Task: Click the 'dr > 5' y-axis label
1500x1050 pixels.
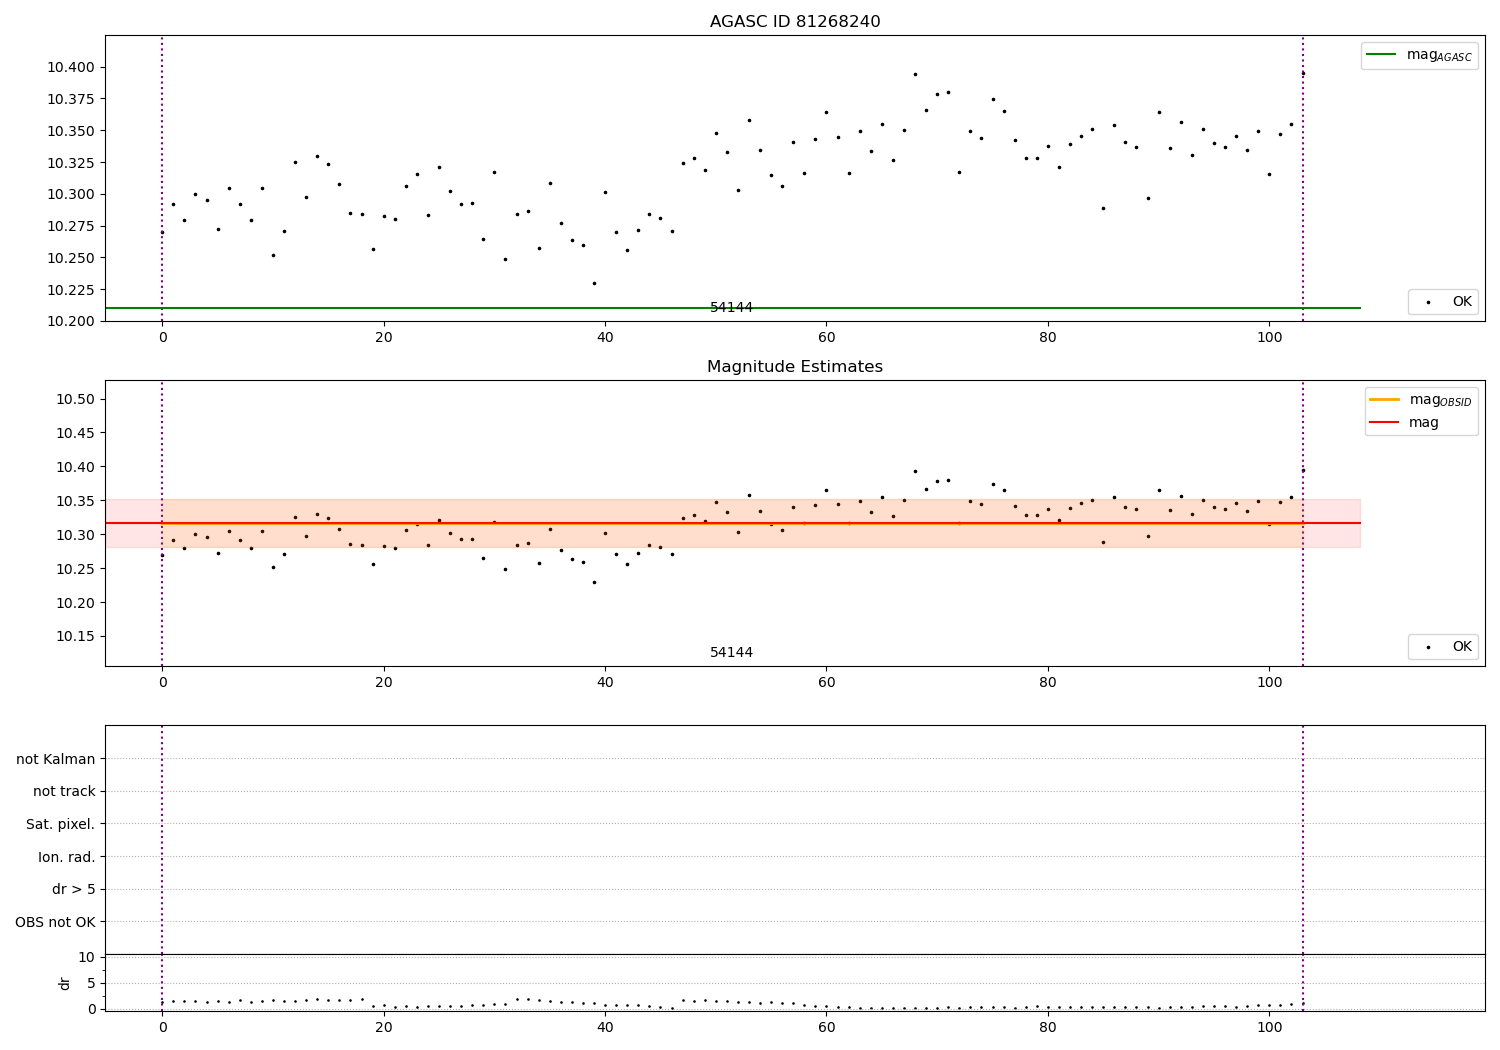Action: tap(74, 889)
